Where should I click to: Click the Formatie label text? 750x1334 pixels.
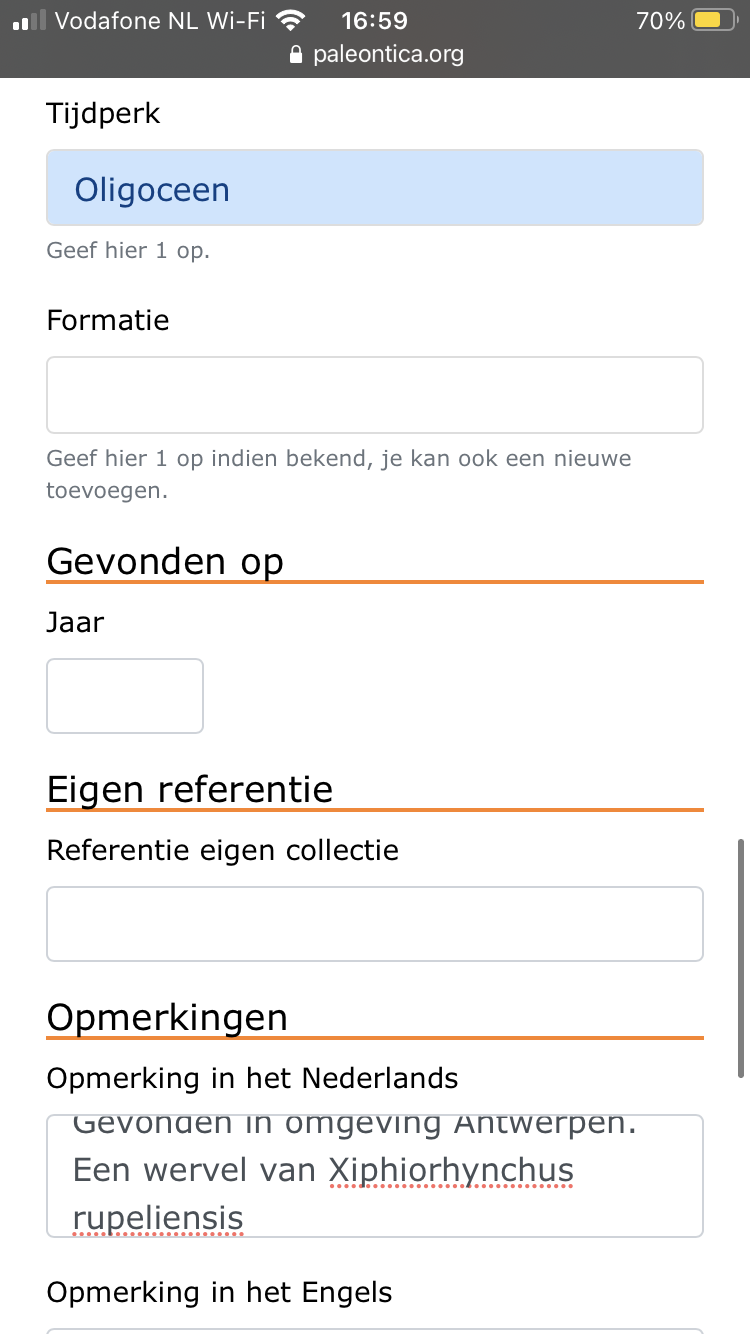(x=108, y=320)
